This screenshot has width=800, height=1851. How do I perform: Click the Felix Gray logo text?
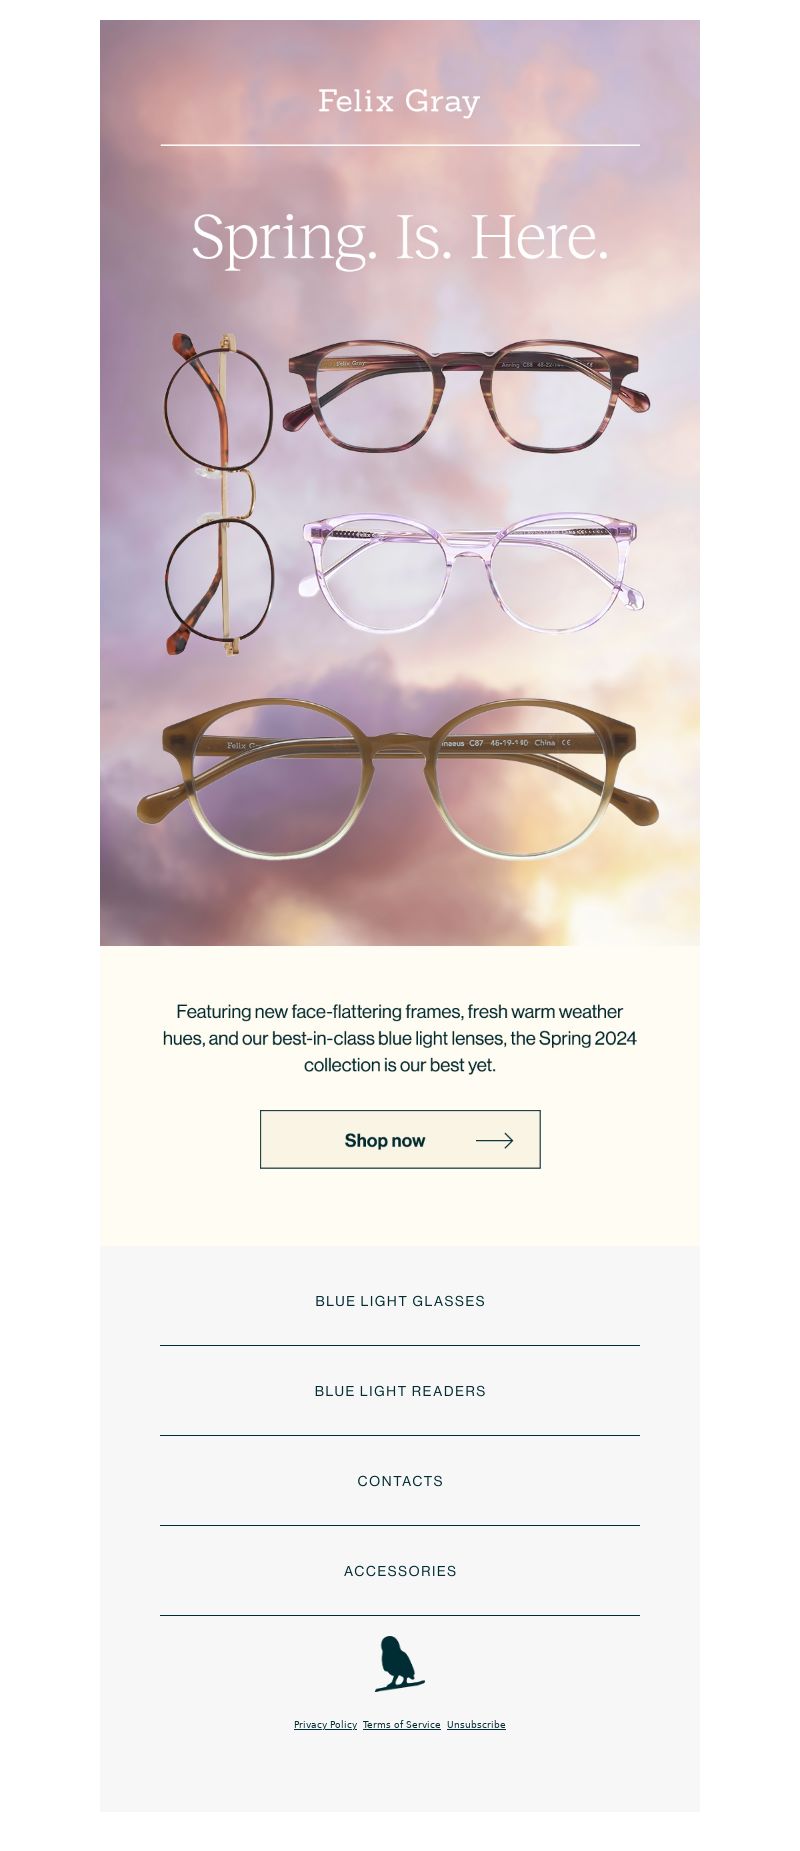(x=399, y=102)
